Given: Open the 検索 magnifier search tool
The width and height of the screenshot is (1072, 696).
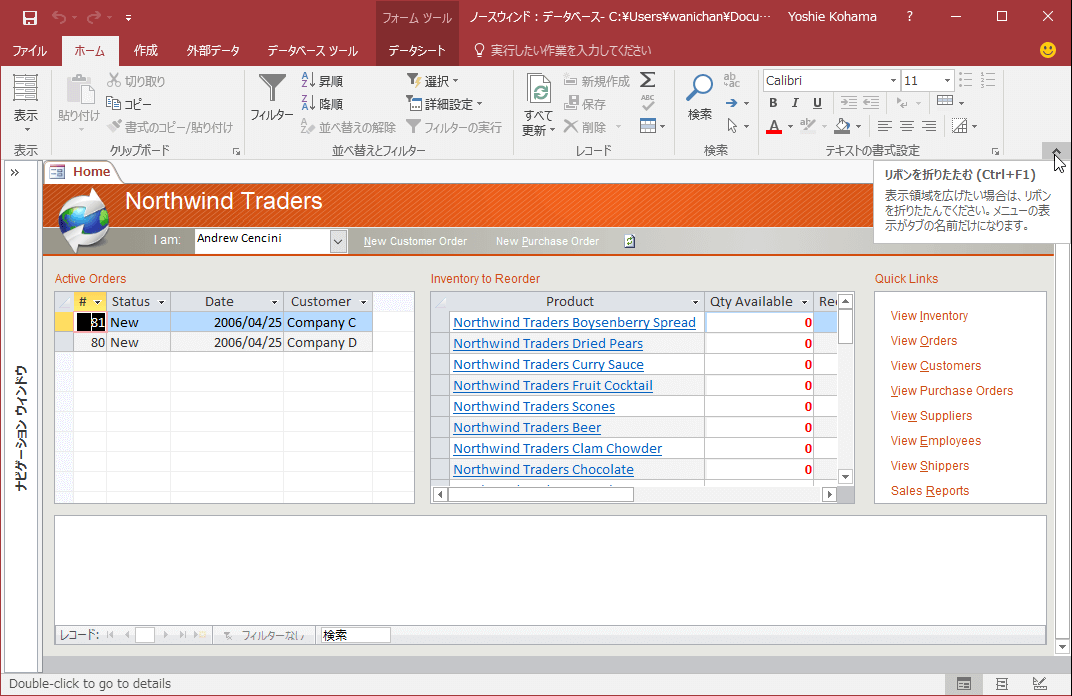Looking at the screenshot, I should click(699, 98).
